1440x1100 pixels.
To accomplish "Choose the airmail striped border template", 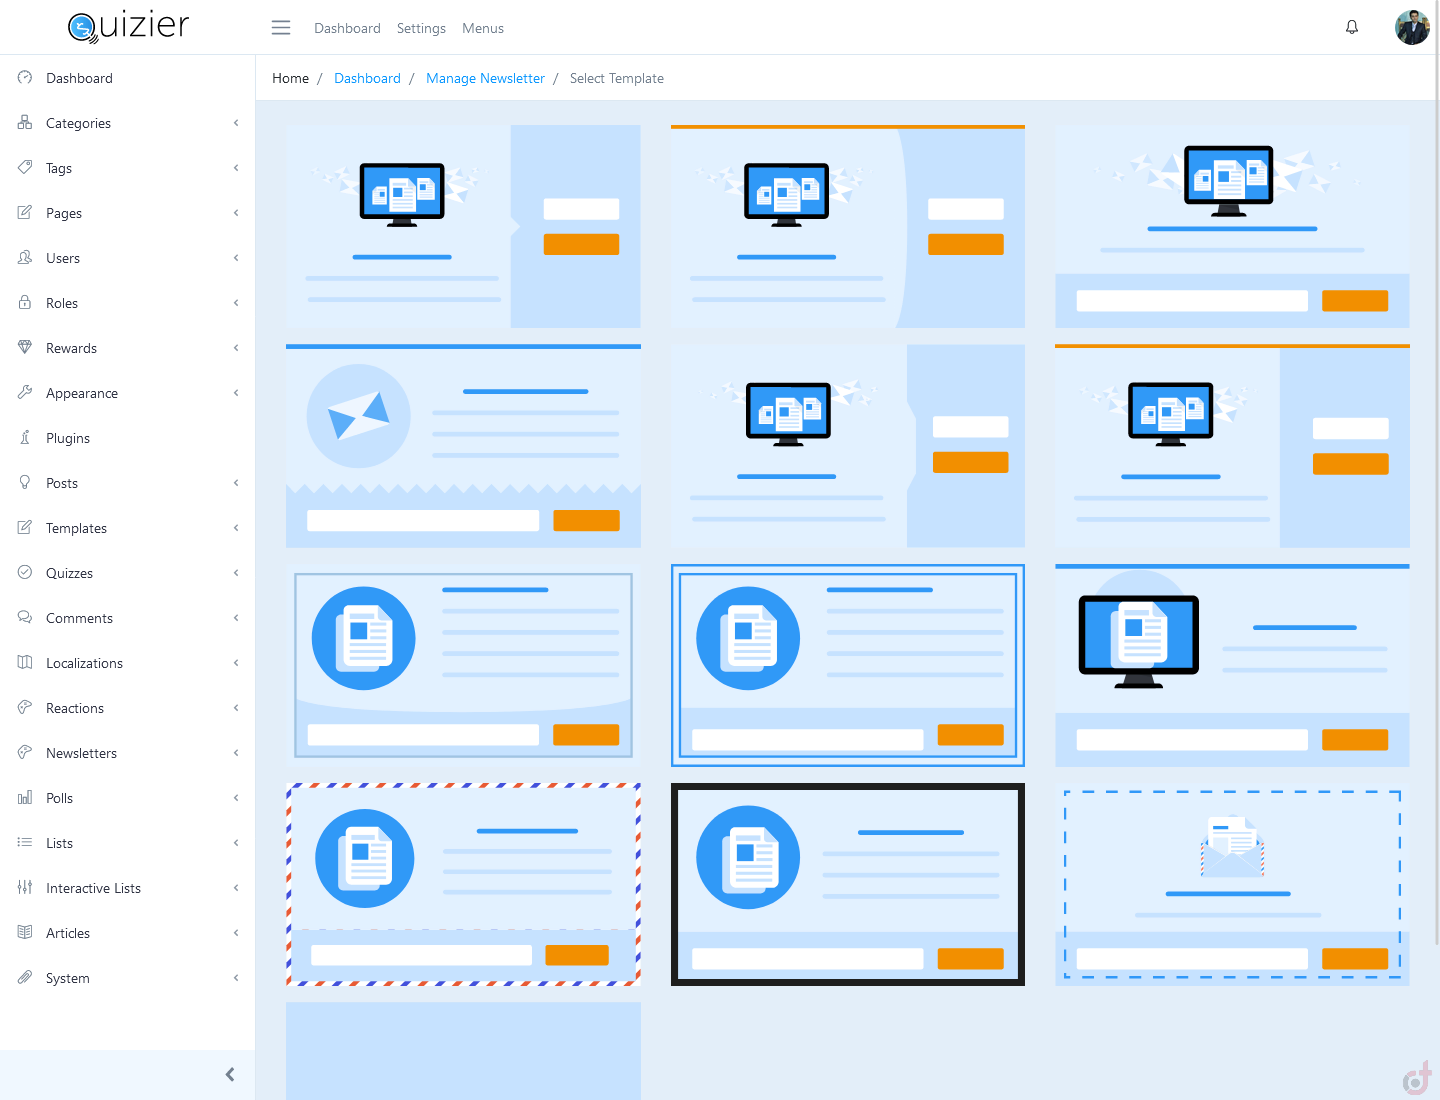I will 463,884.
